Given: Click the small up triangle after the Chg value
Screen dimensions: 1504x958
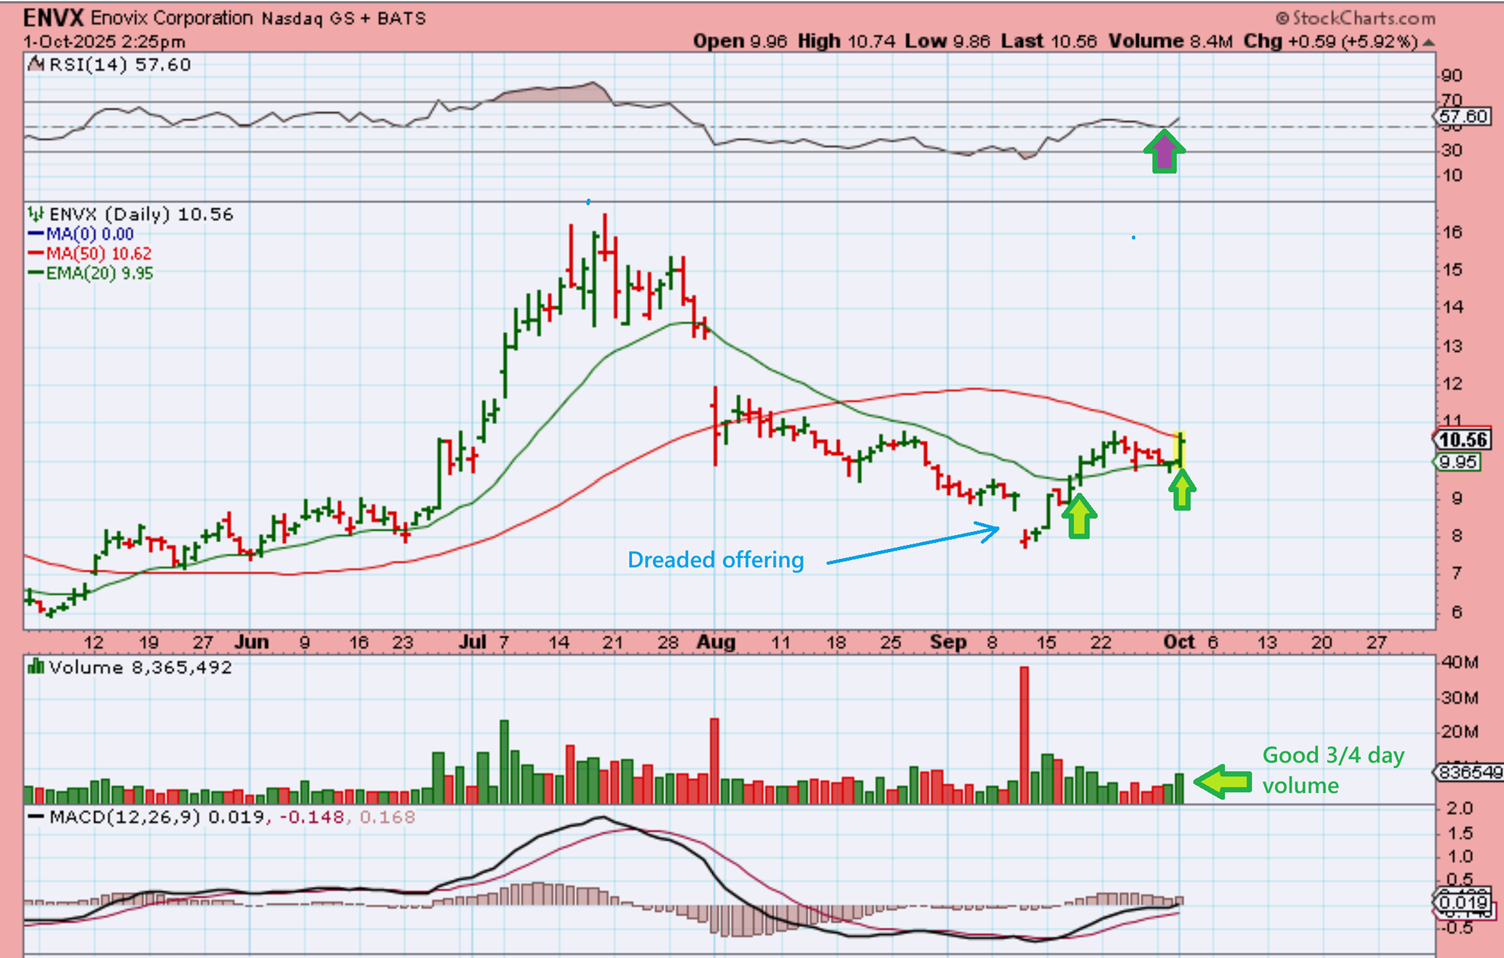Looking at the screenshot, I should pos(1428,42).
